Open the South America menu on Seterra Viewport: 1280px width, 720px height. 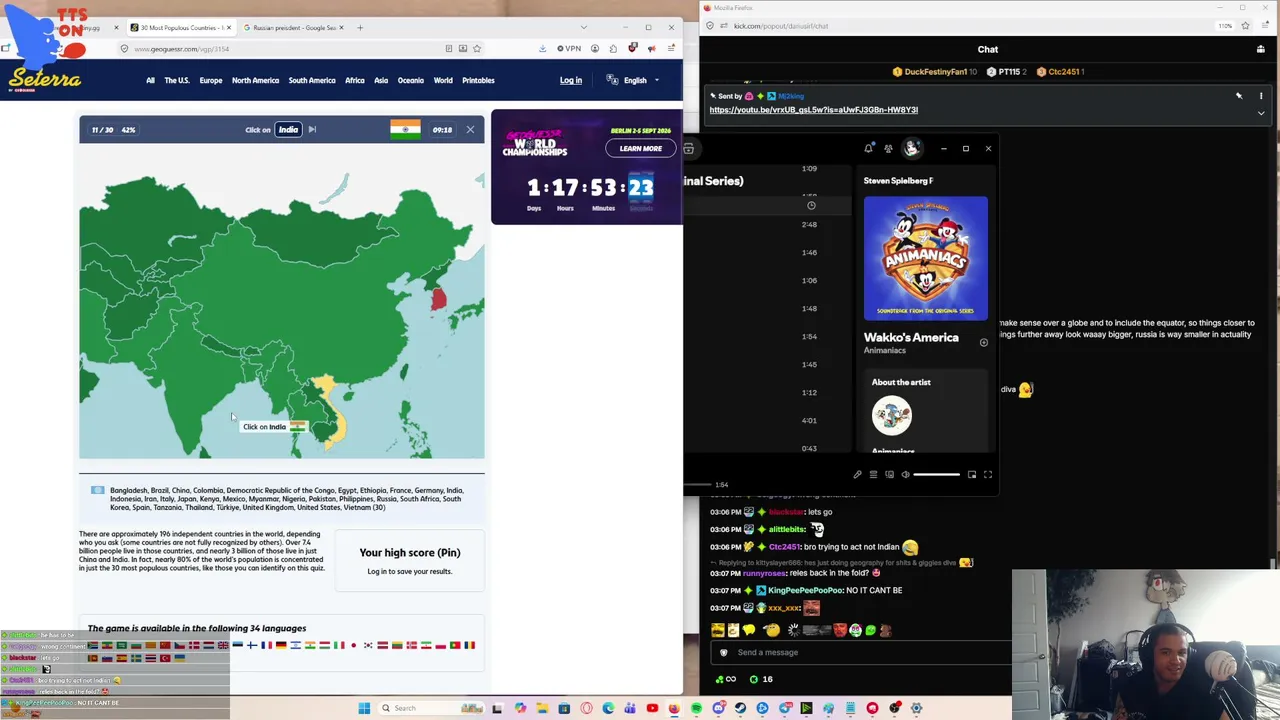(312, 80)
